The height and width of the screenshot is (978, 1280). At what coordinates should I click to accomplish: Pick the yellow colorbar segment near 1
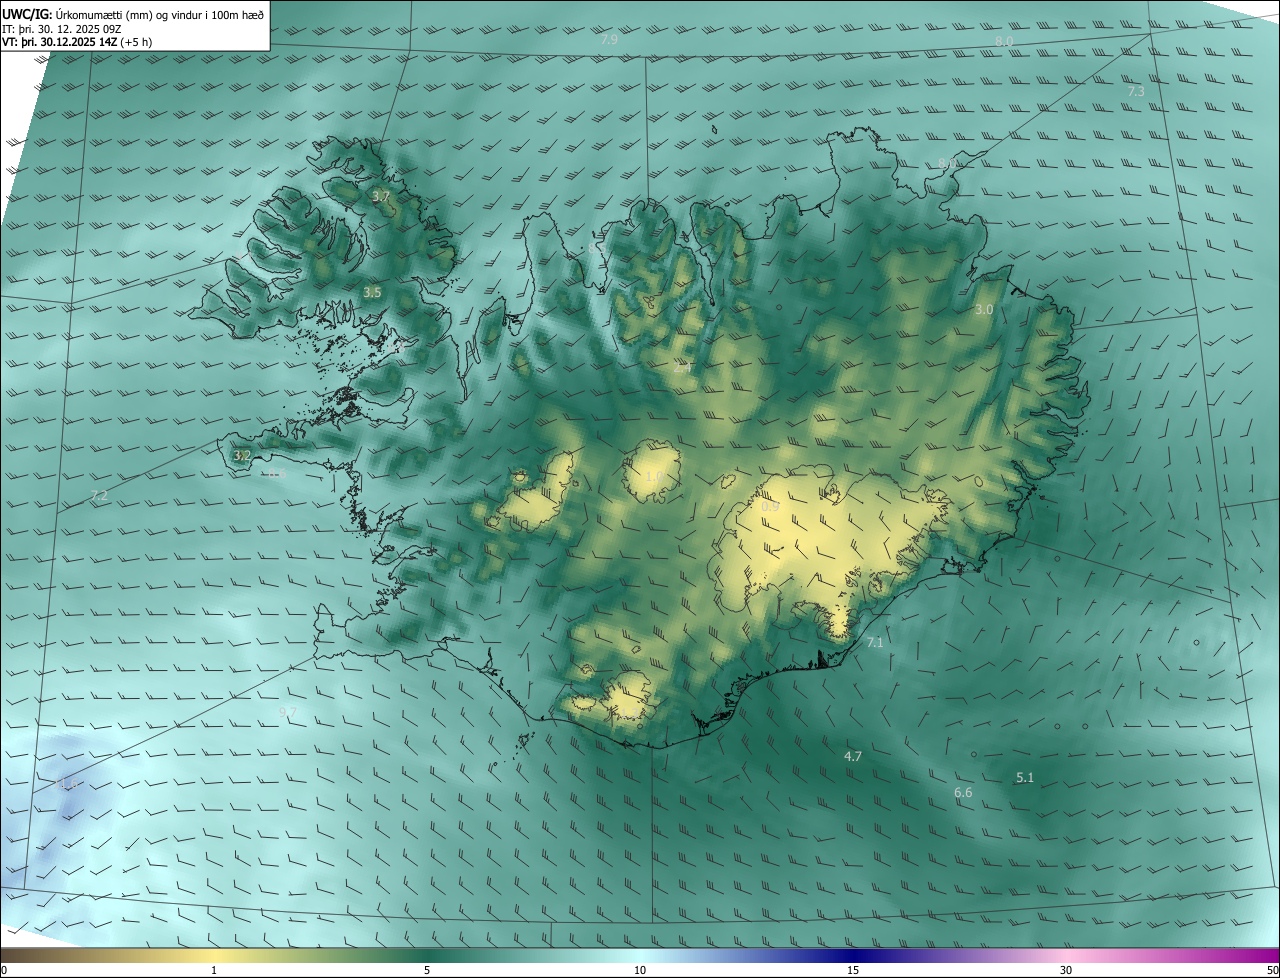coord(214,956)
